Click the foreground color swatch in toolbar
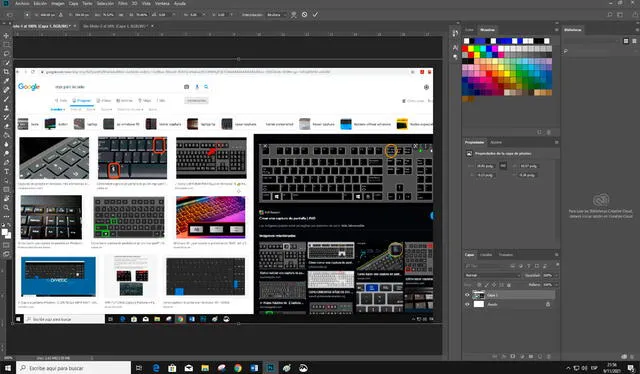 pos(4,232)
